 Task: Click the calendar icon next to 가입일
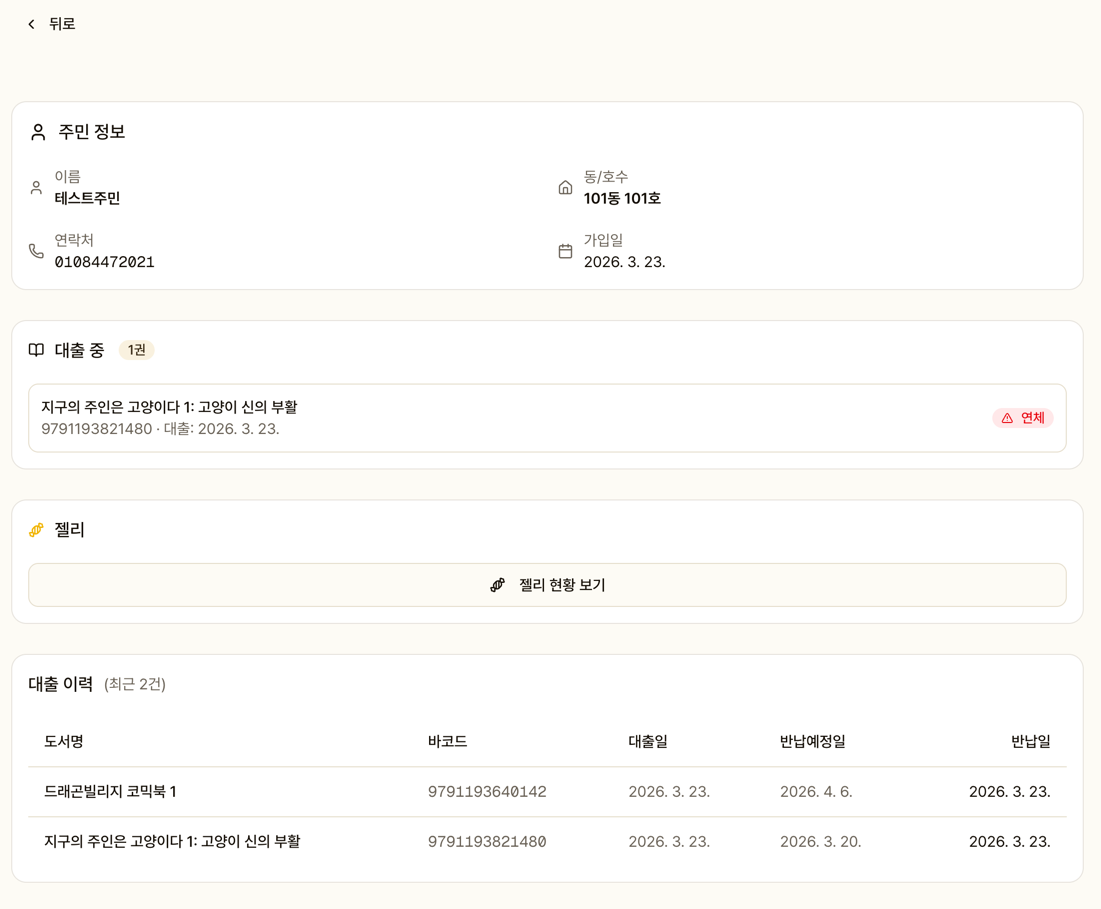click(565, 251)
